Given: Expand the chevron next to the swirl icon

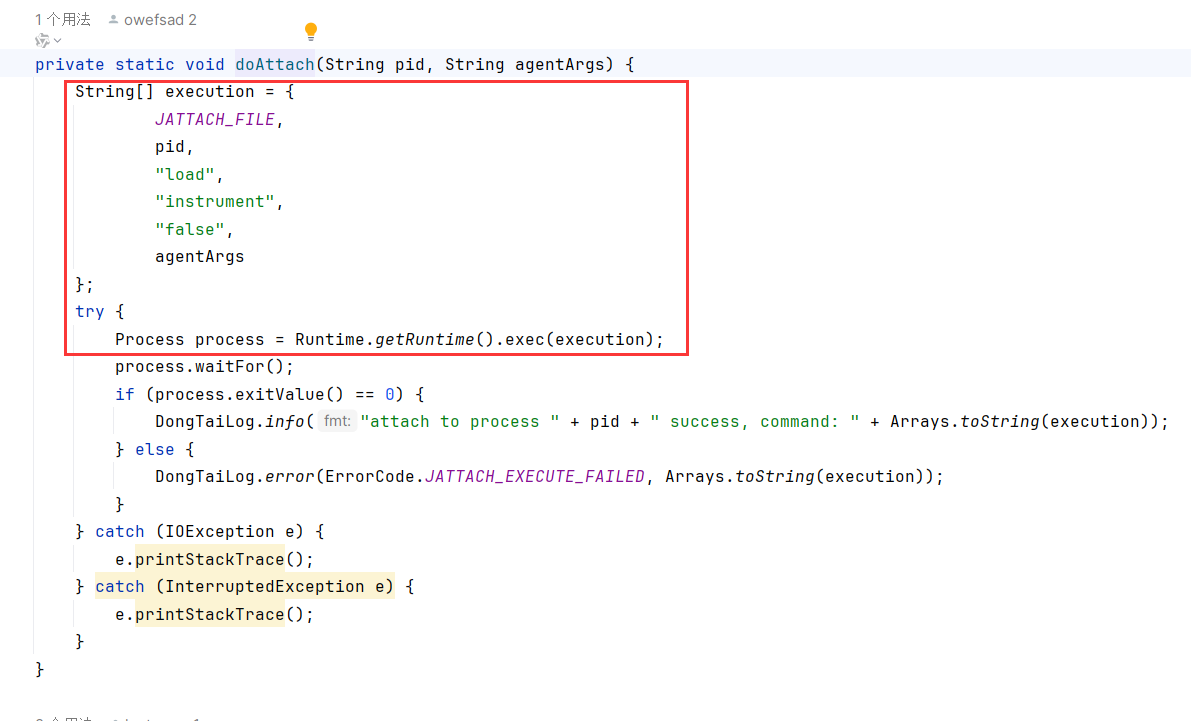Looking at the screenshot, I should tap(57, 40).
